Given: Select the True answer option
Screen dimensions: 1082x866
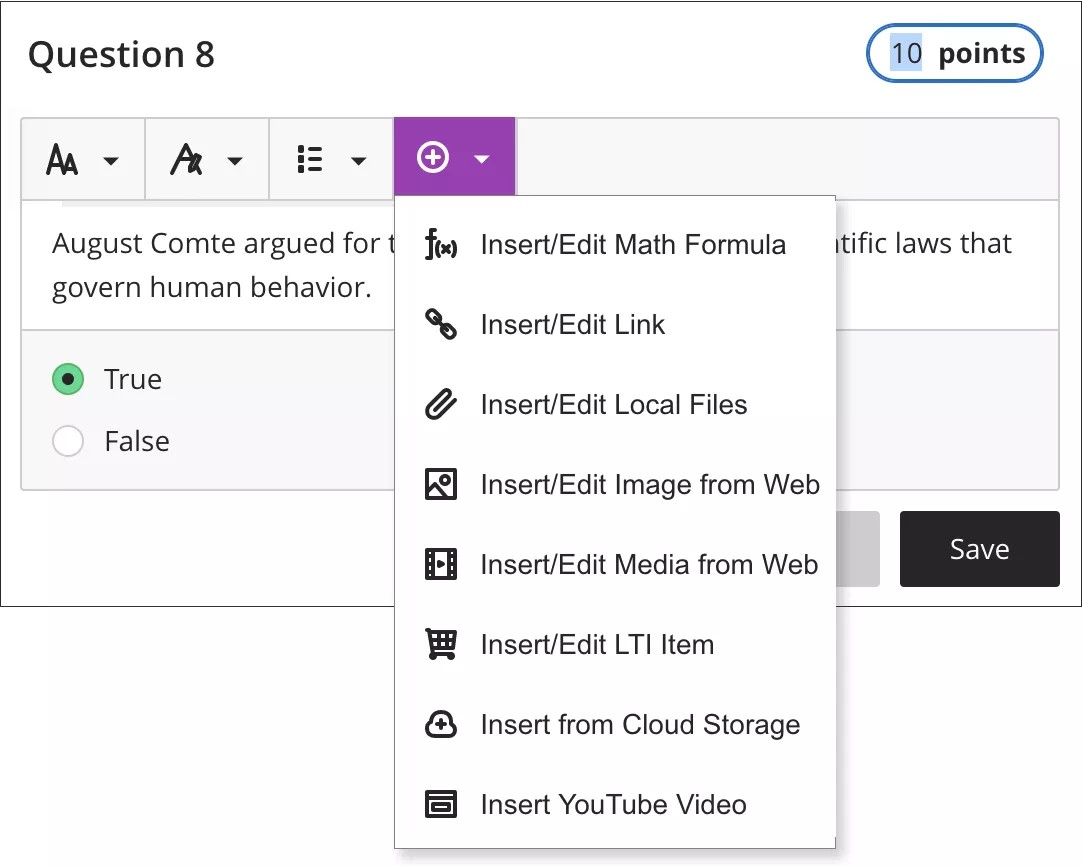Looking at the screenshot, I should tap(67, 379).
